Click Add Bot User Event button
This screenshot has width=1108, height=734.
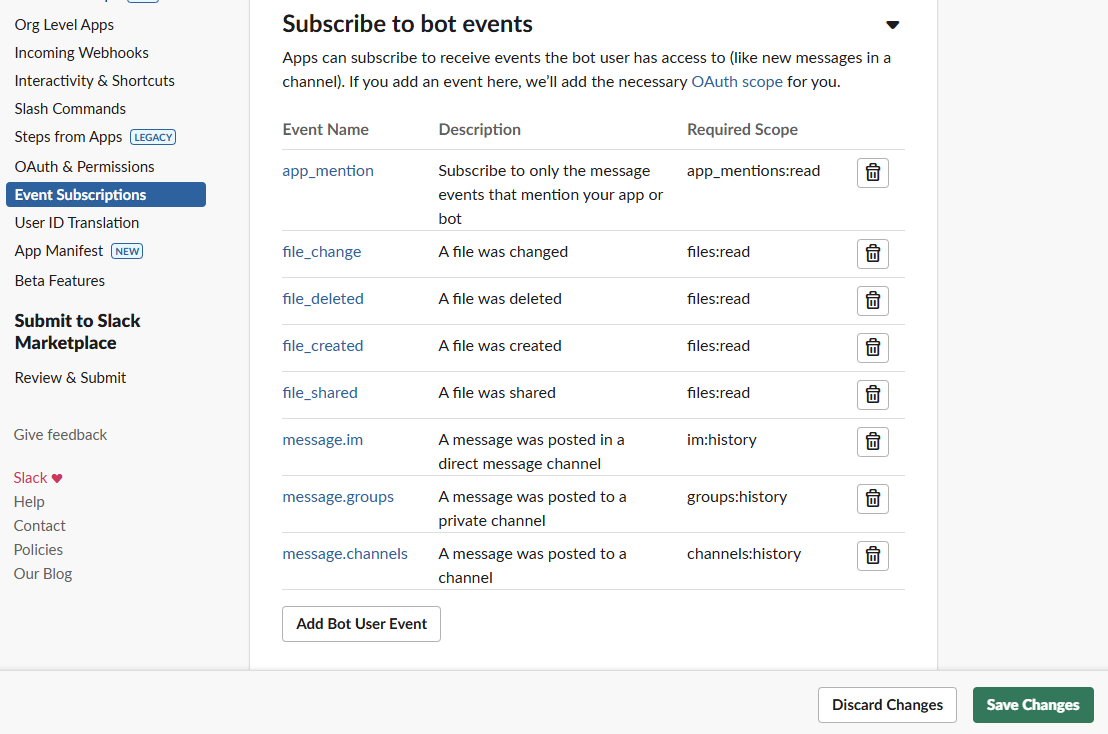point(361,624)
